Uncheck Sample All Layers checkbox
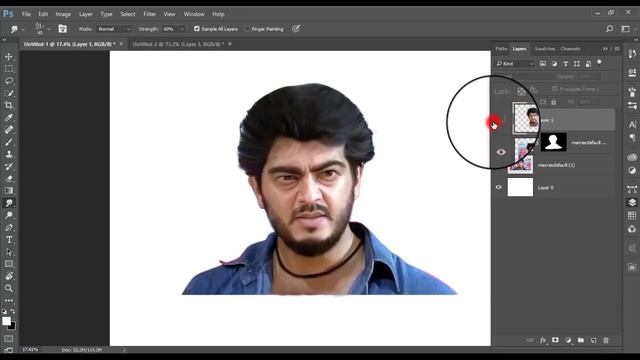The width and height of the screenshot is (640, 360). click(x=197, y=29)
